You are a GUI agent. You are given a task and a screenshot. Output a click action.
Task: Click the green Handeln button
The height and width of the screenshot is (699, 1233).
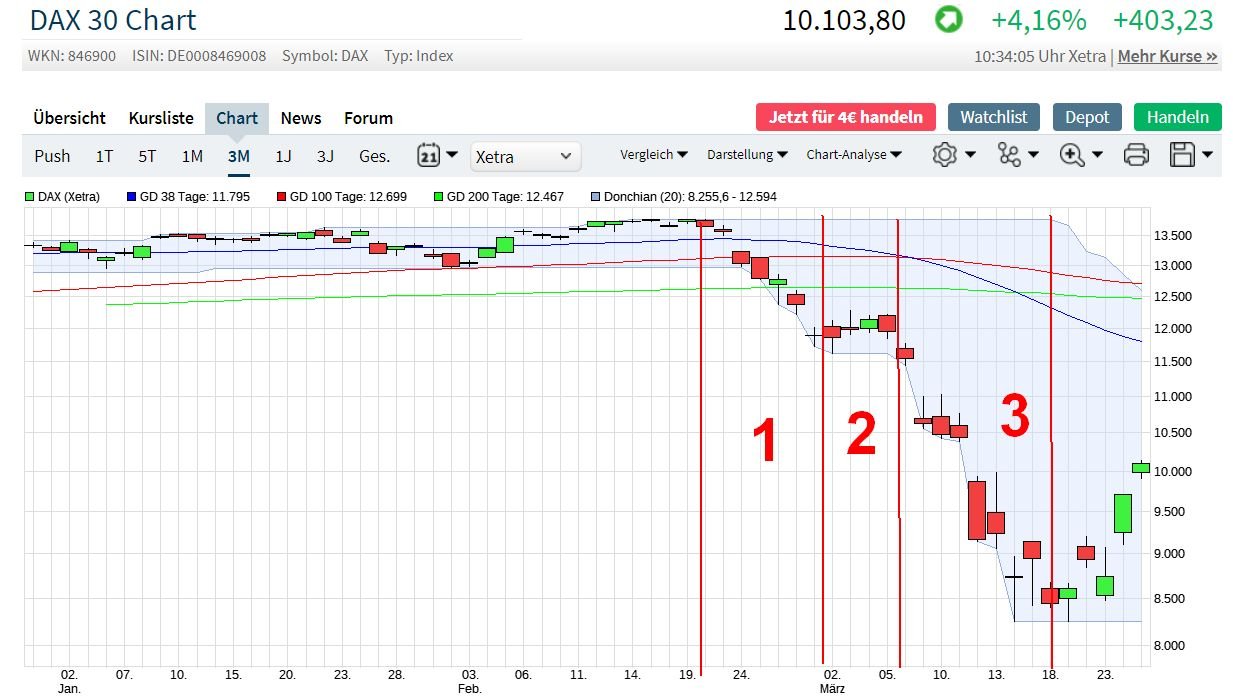1178,117
